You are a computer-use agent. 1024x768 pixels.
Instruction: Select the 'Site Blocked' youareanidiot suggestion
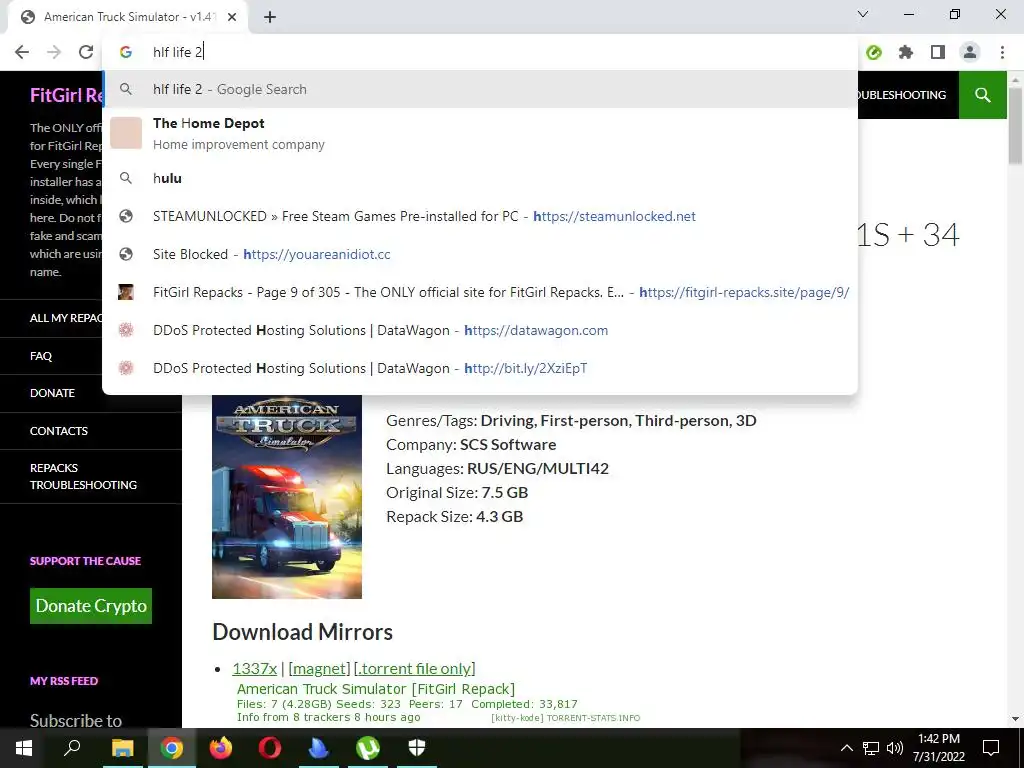[480, 254]
